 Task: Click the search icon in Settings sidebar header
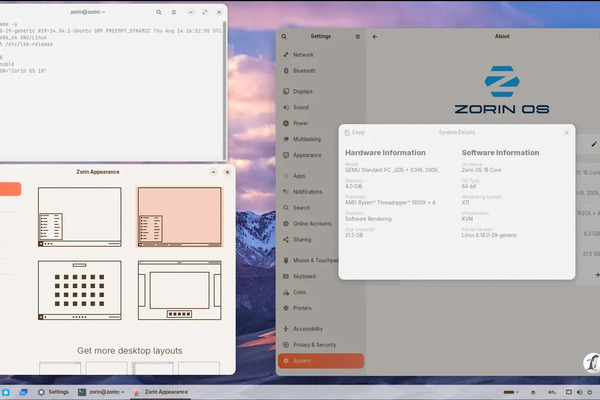[284, 37]
